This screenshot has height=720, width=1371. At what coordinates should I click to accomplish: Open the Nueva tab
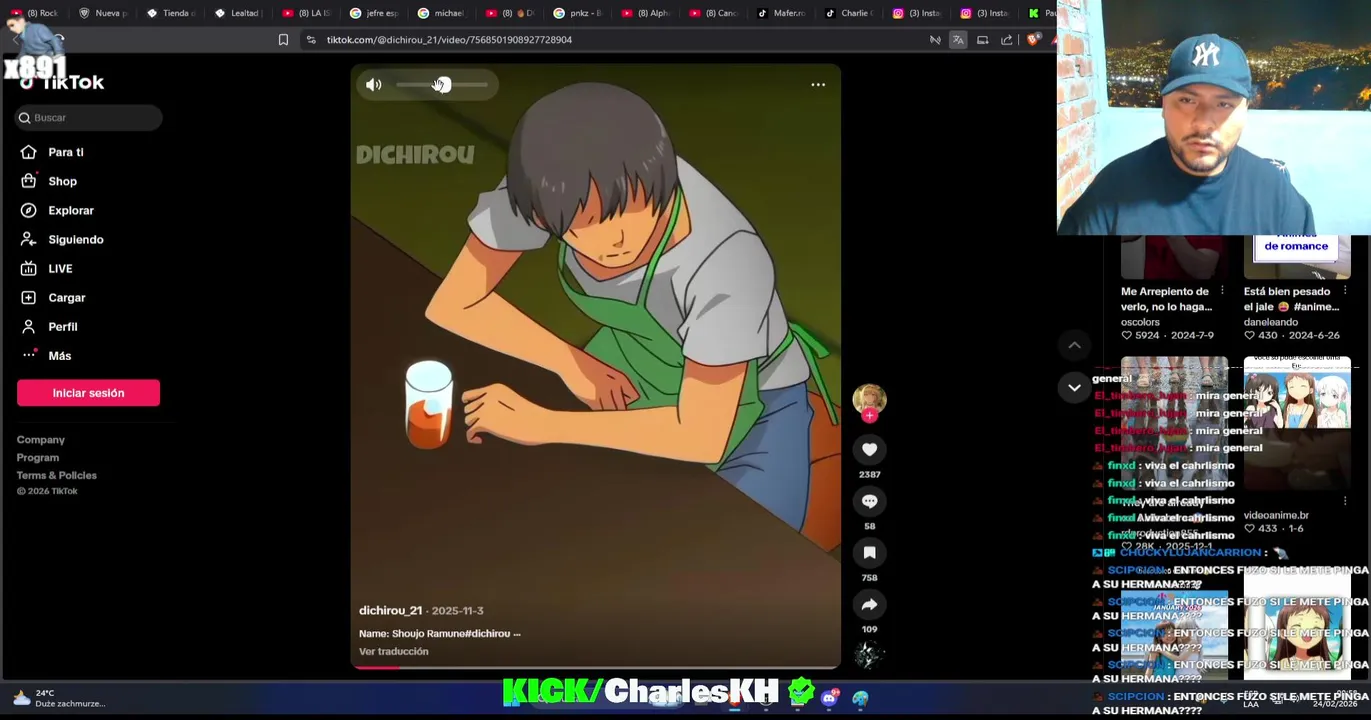(103, 13)
